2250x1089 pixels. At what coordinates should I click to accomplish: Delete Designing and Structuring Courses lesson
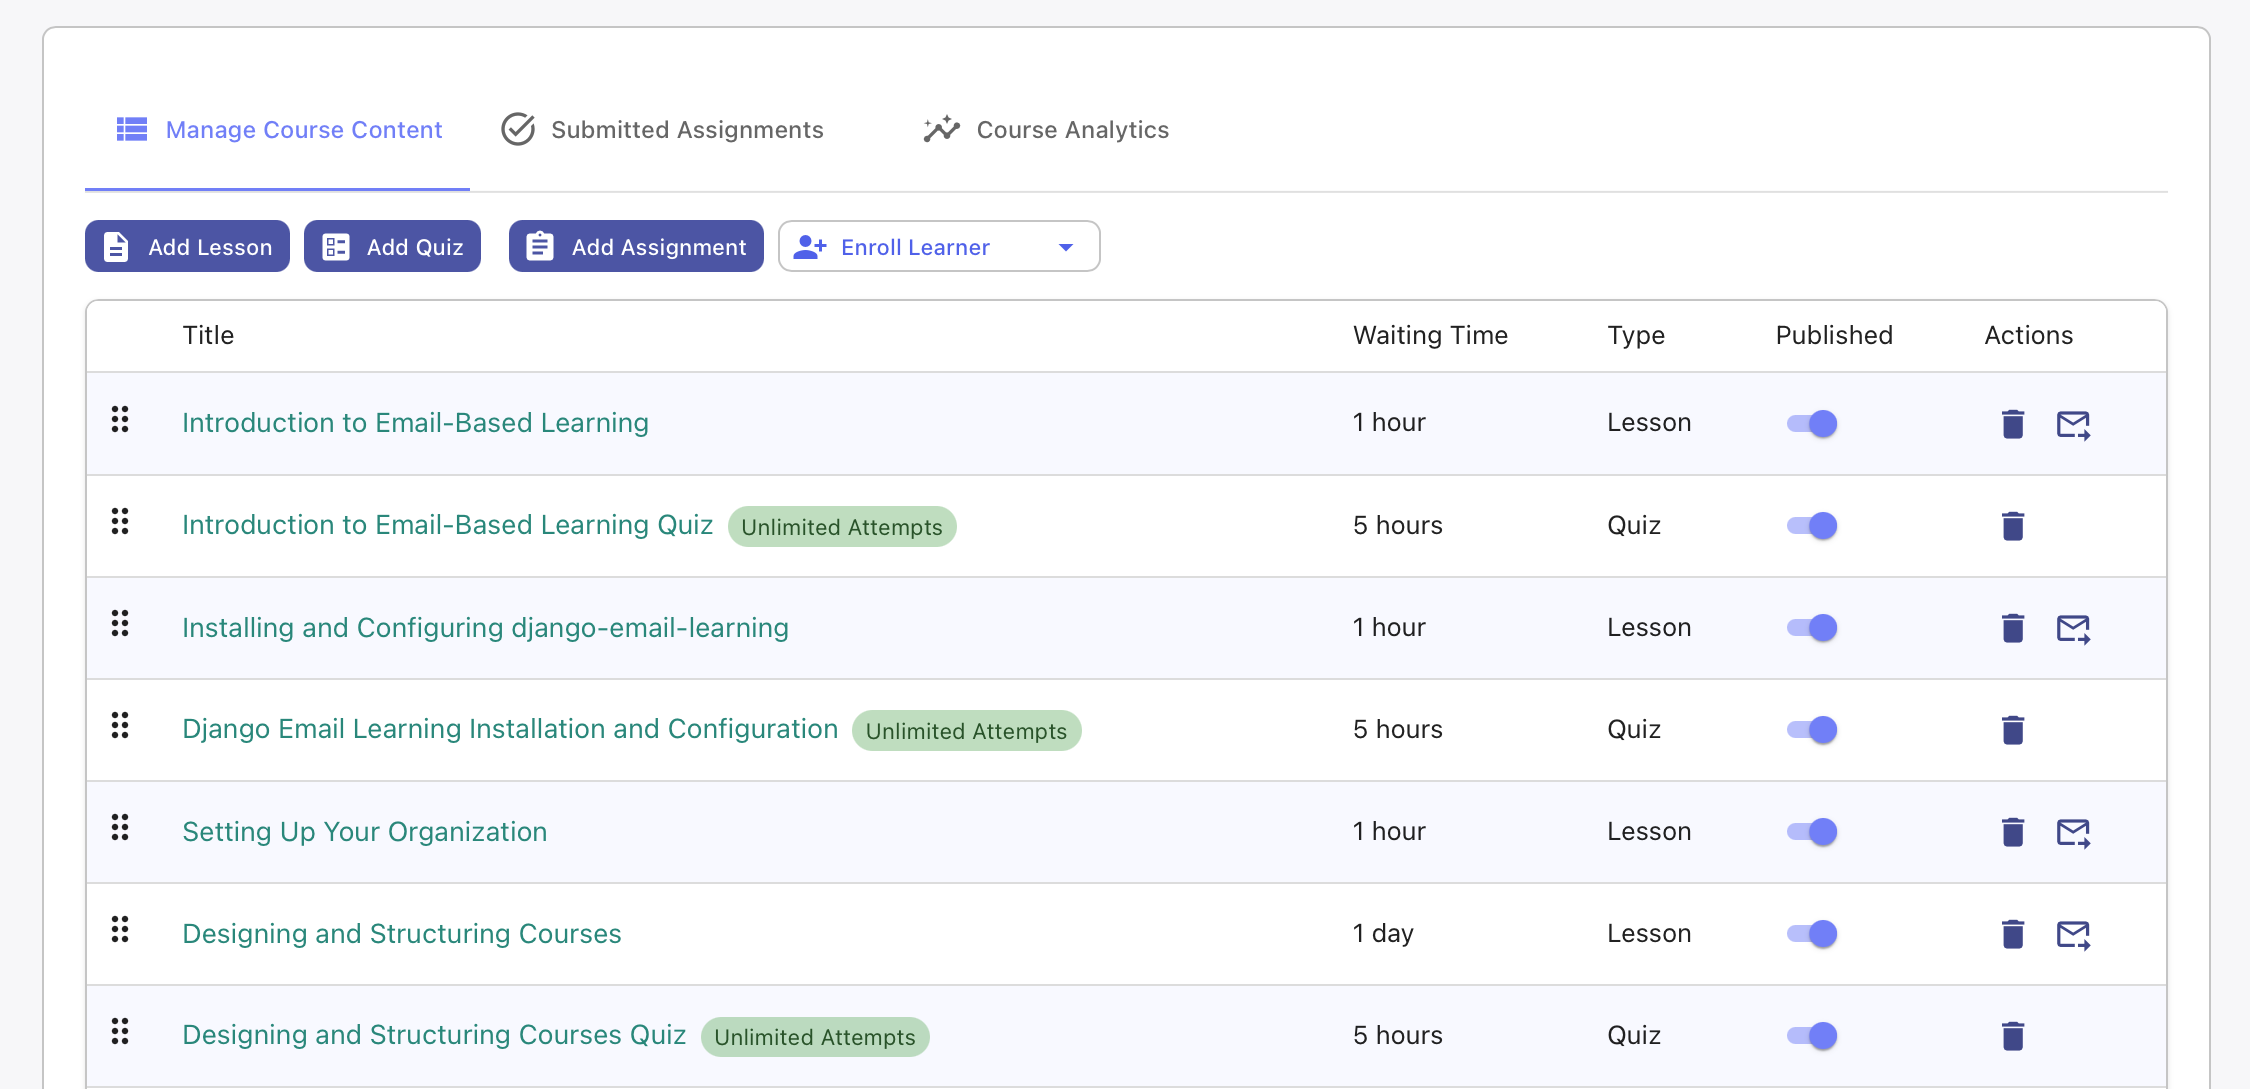click(2013, 934)
